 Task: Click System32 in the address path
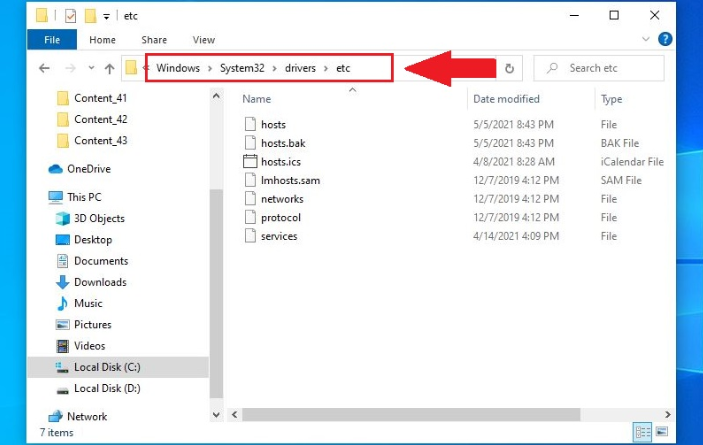(x=242, y=68)
